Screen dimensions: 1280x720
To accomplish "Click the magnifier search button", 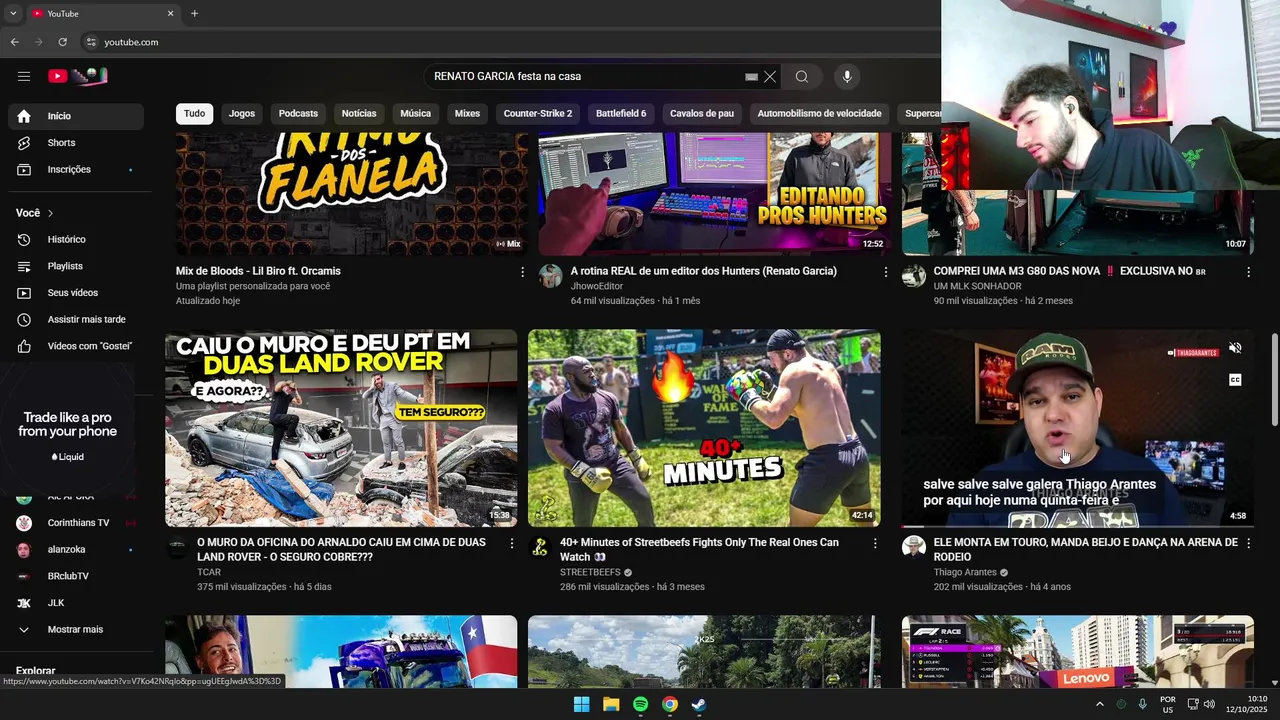I will [802, 76].
